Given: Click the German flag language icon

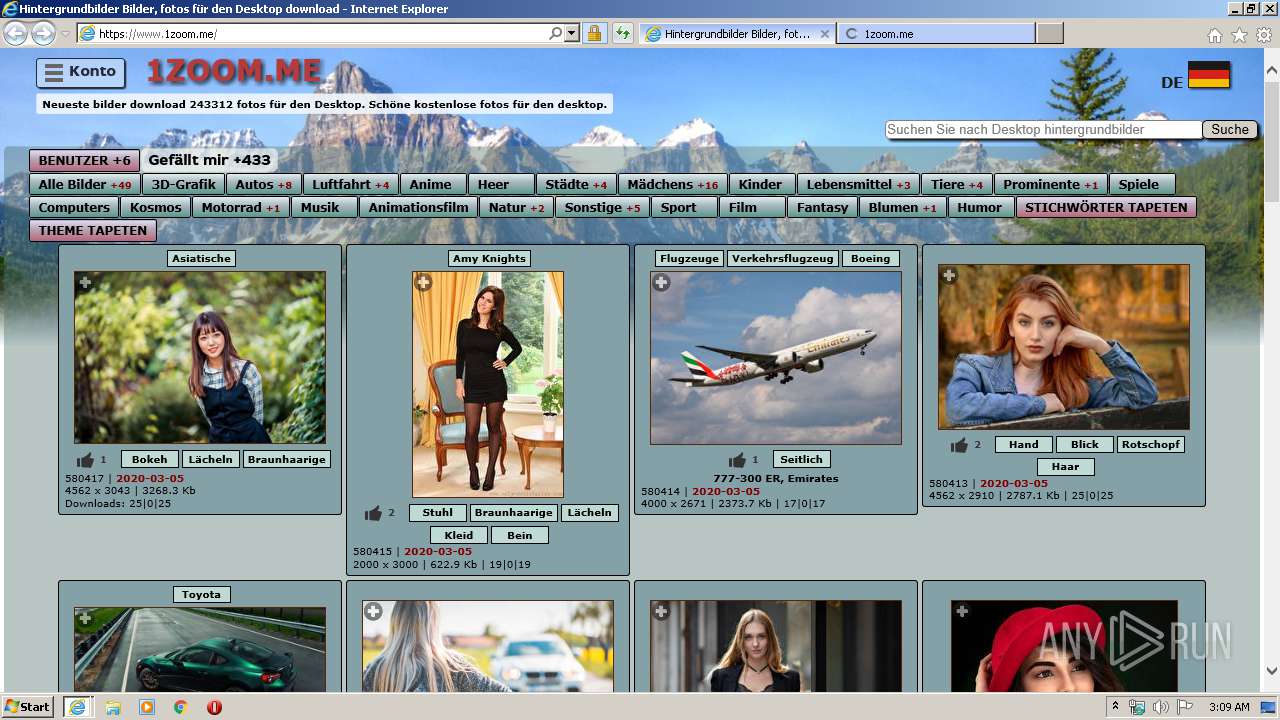Looking at the screenshot, I should (1209, 76).
